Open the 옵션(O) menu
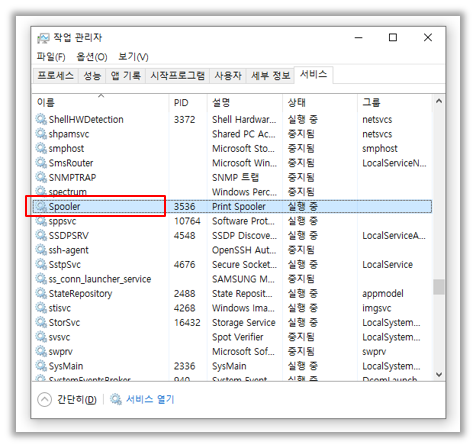476x446 pixels. (x=92, y=57)
